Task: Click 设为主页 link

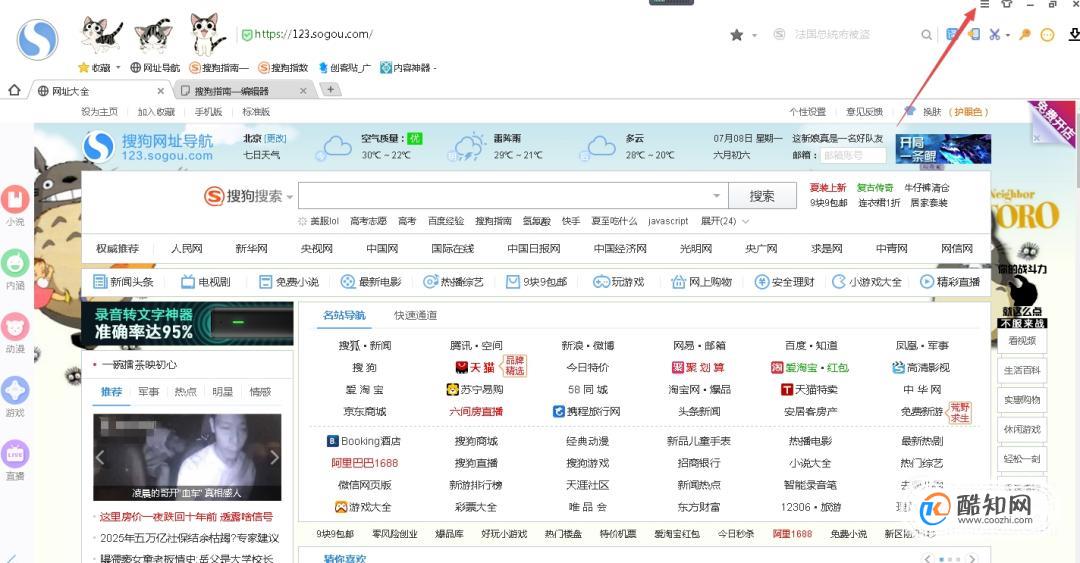Action: coord(99,112)
